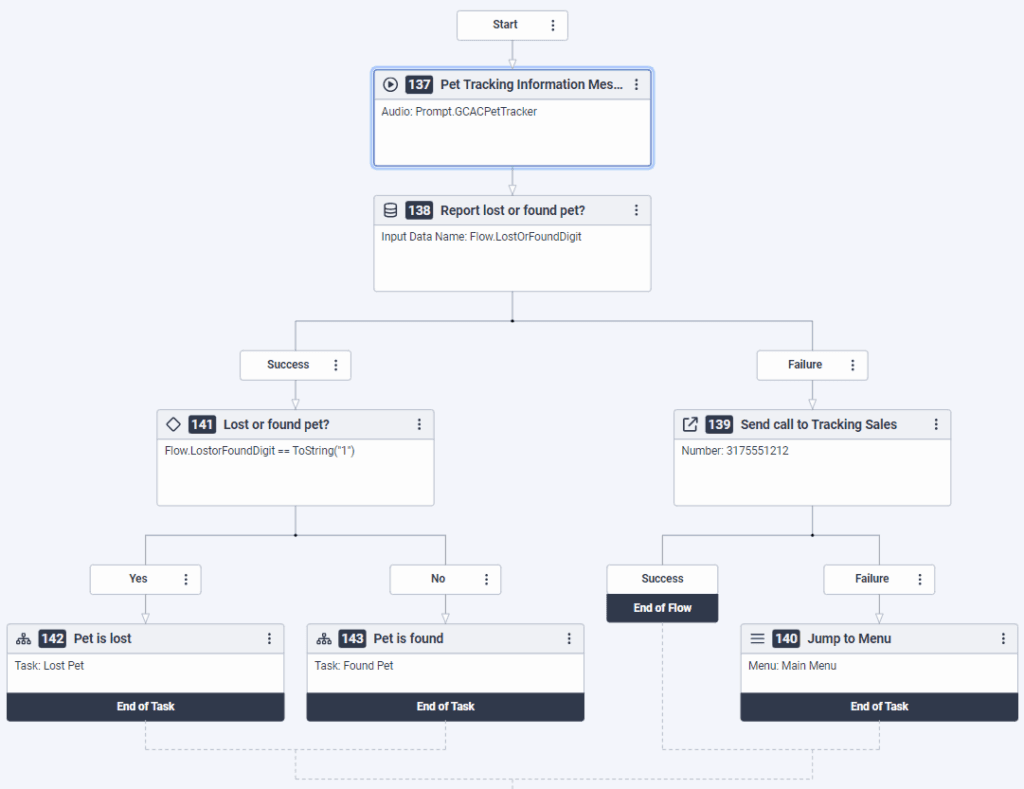Select the Pet is found step title
This screenshot has height=789, width=1024.
408,638
